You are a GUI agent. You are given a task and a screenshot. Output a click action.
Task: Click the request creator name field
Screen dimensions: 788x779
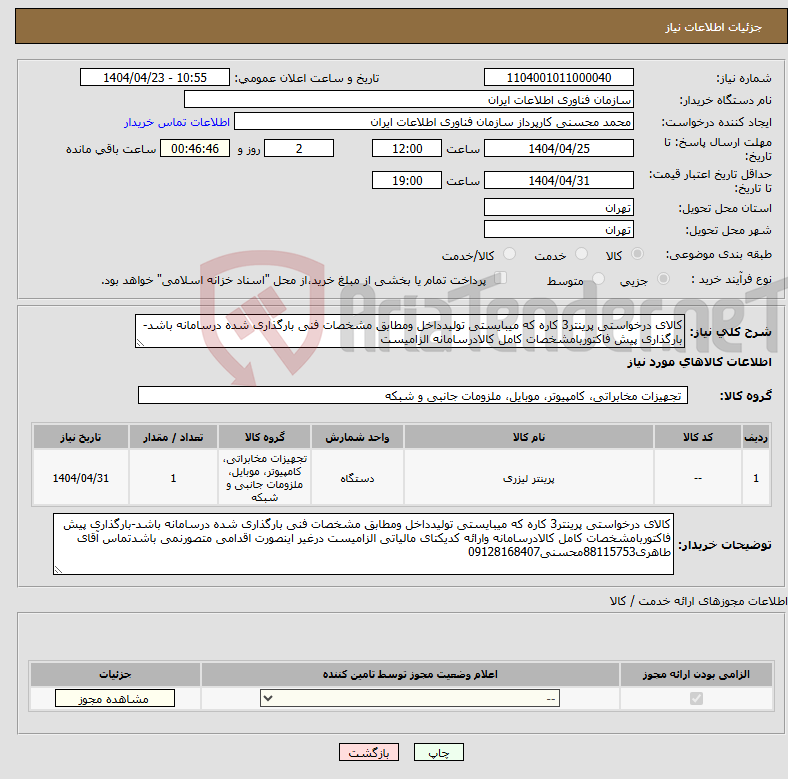point(434,122)
